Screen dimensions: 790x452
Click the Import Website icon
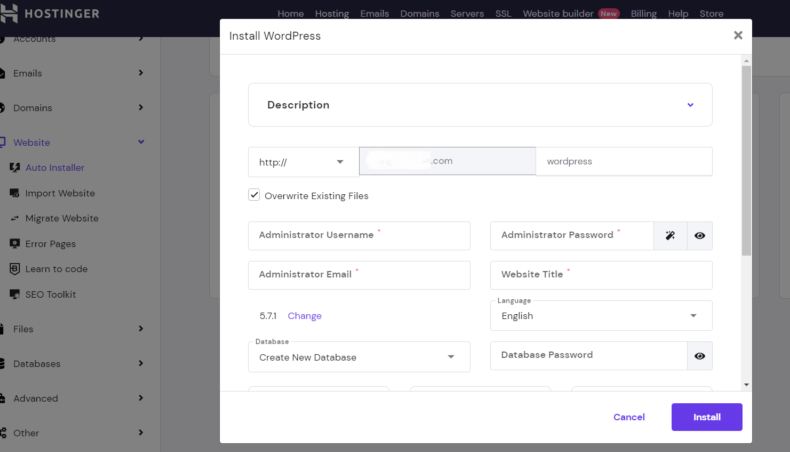pyautogui.click(x=15, y=193)
